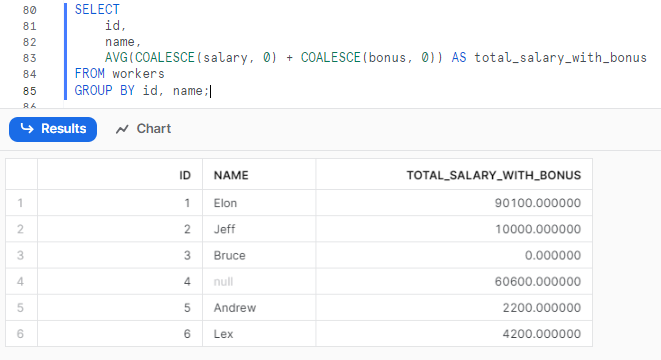Click the ID cell with value 5
The image size is (661, 360).
[x=120, y=308]
